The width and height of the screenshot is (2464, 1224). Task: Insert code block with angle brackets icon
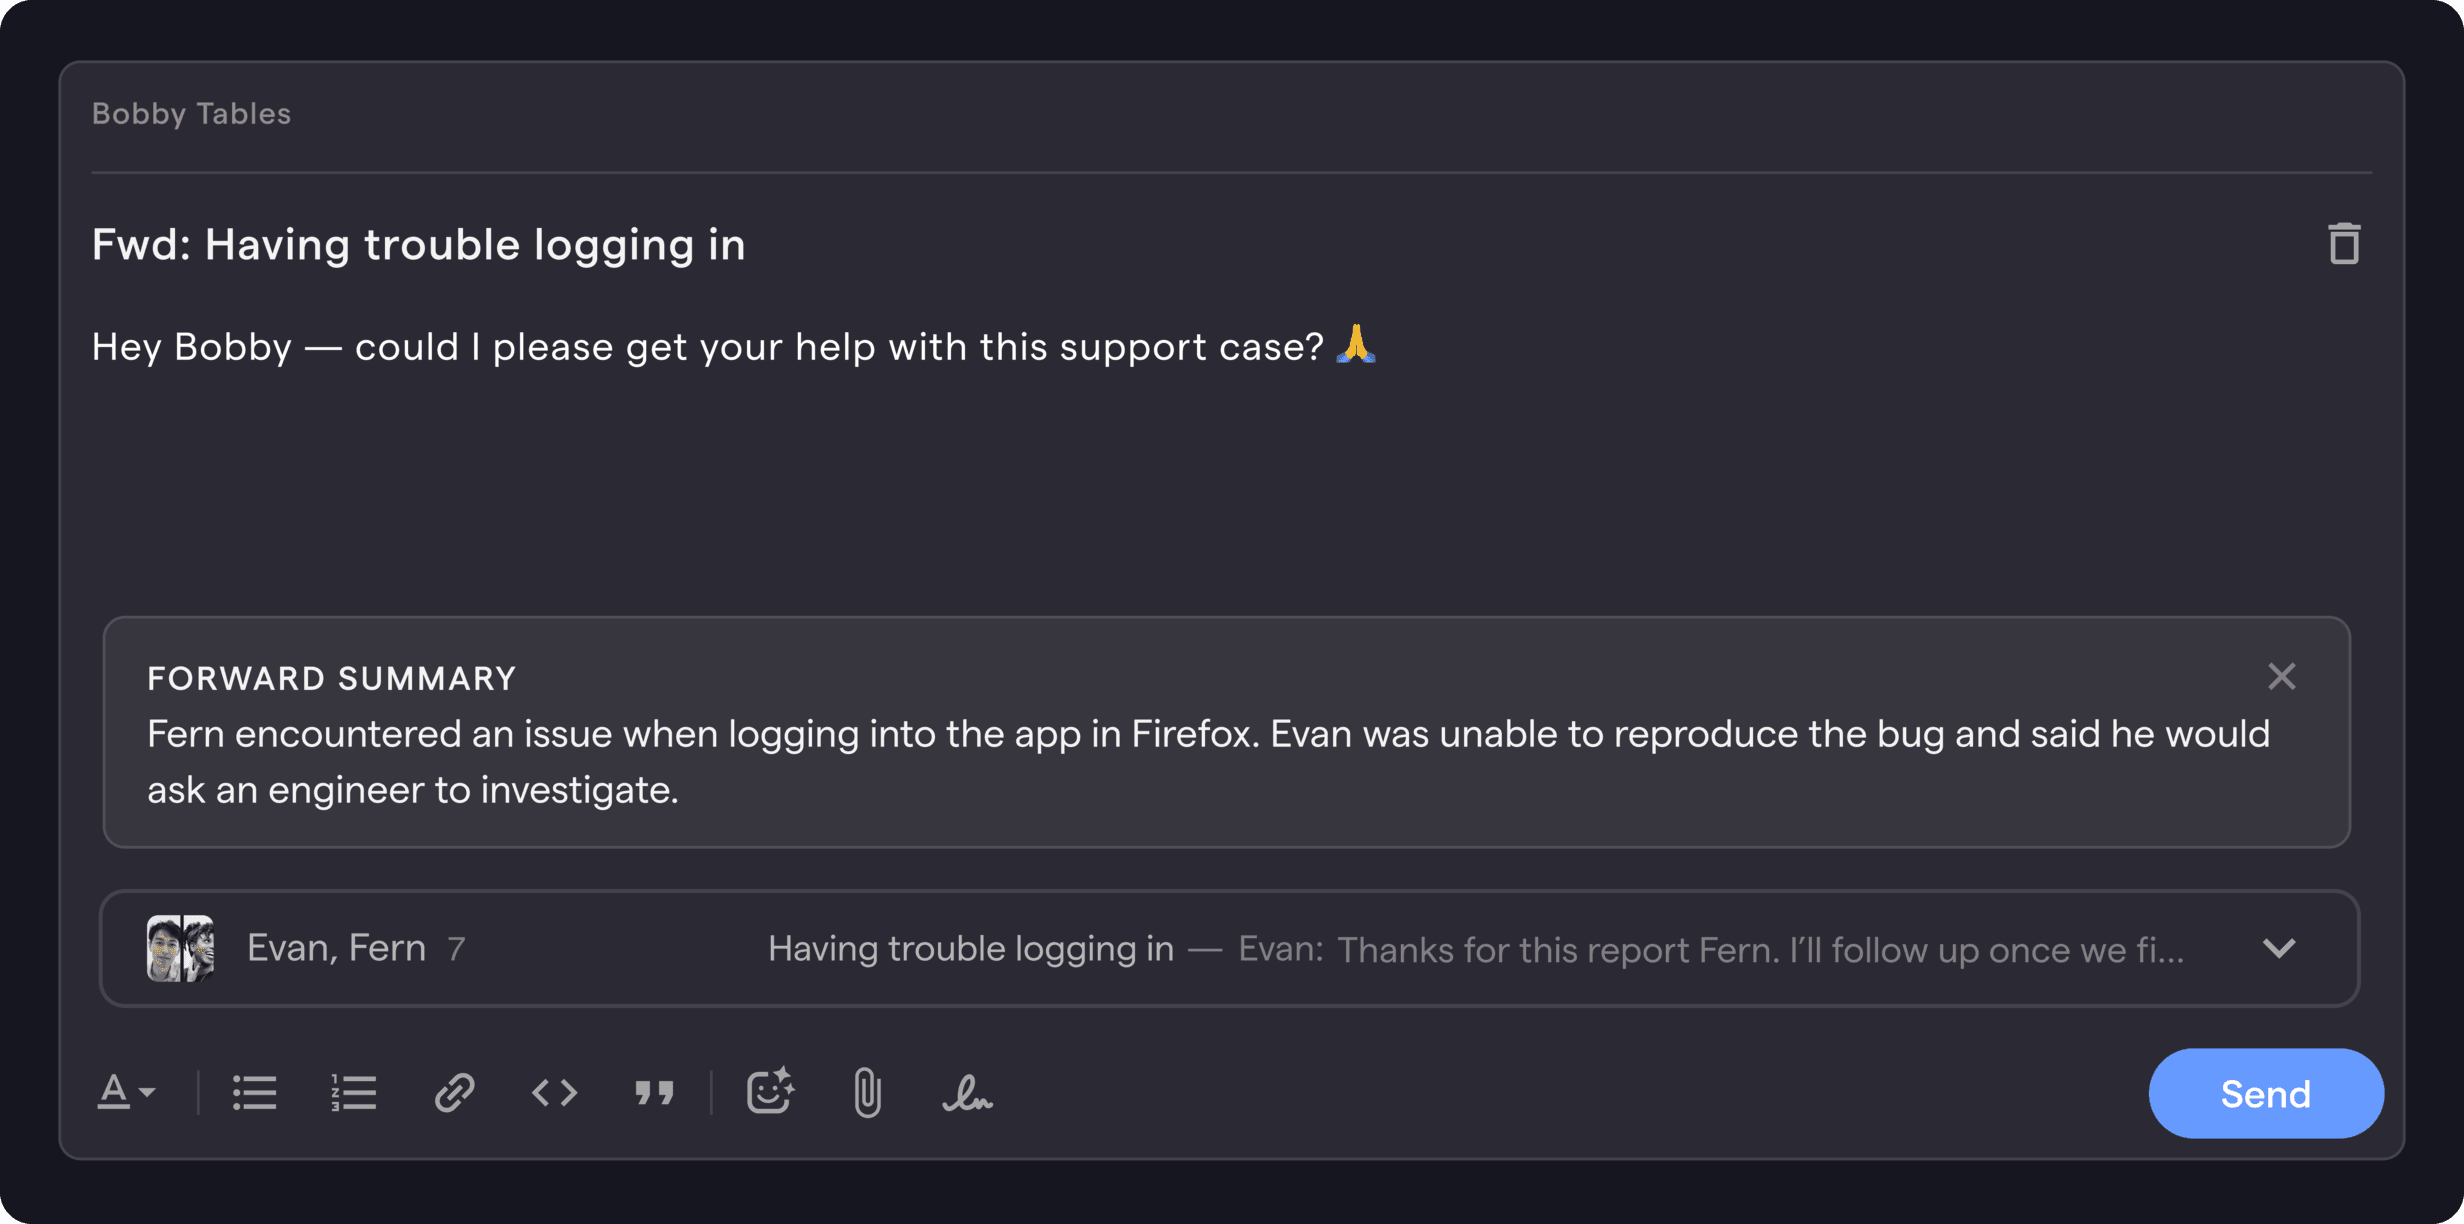(x=555, y=1093)
